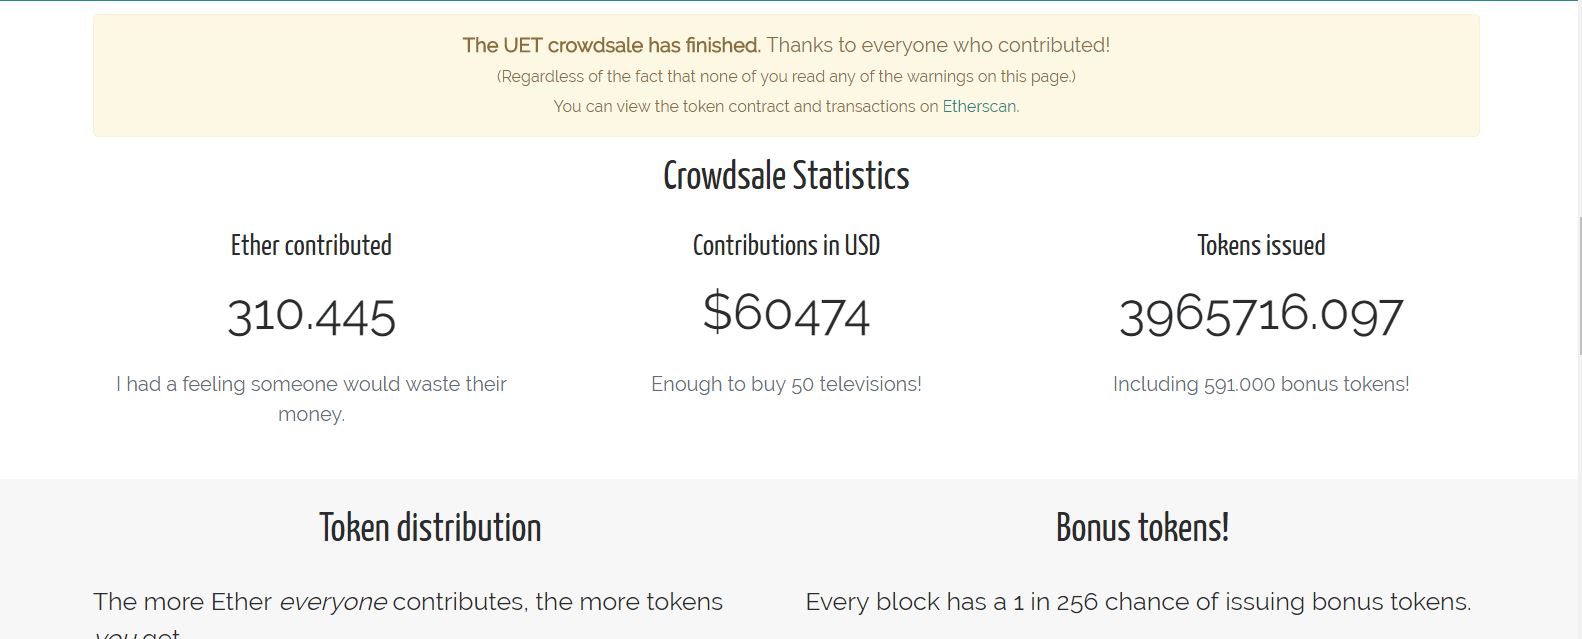Click 'Thanks to everyone who contributed!' text
Screen dimensions: 1582x639
pyautogui.click(x=938, y=45)
